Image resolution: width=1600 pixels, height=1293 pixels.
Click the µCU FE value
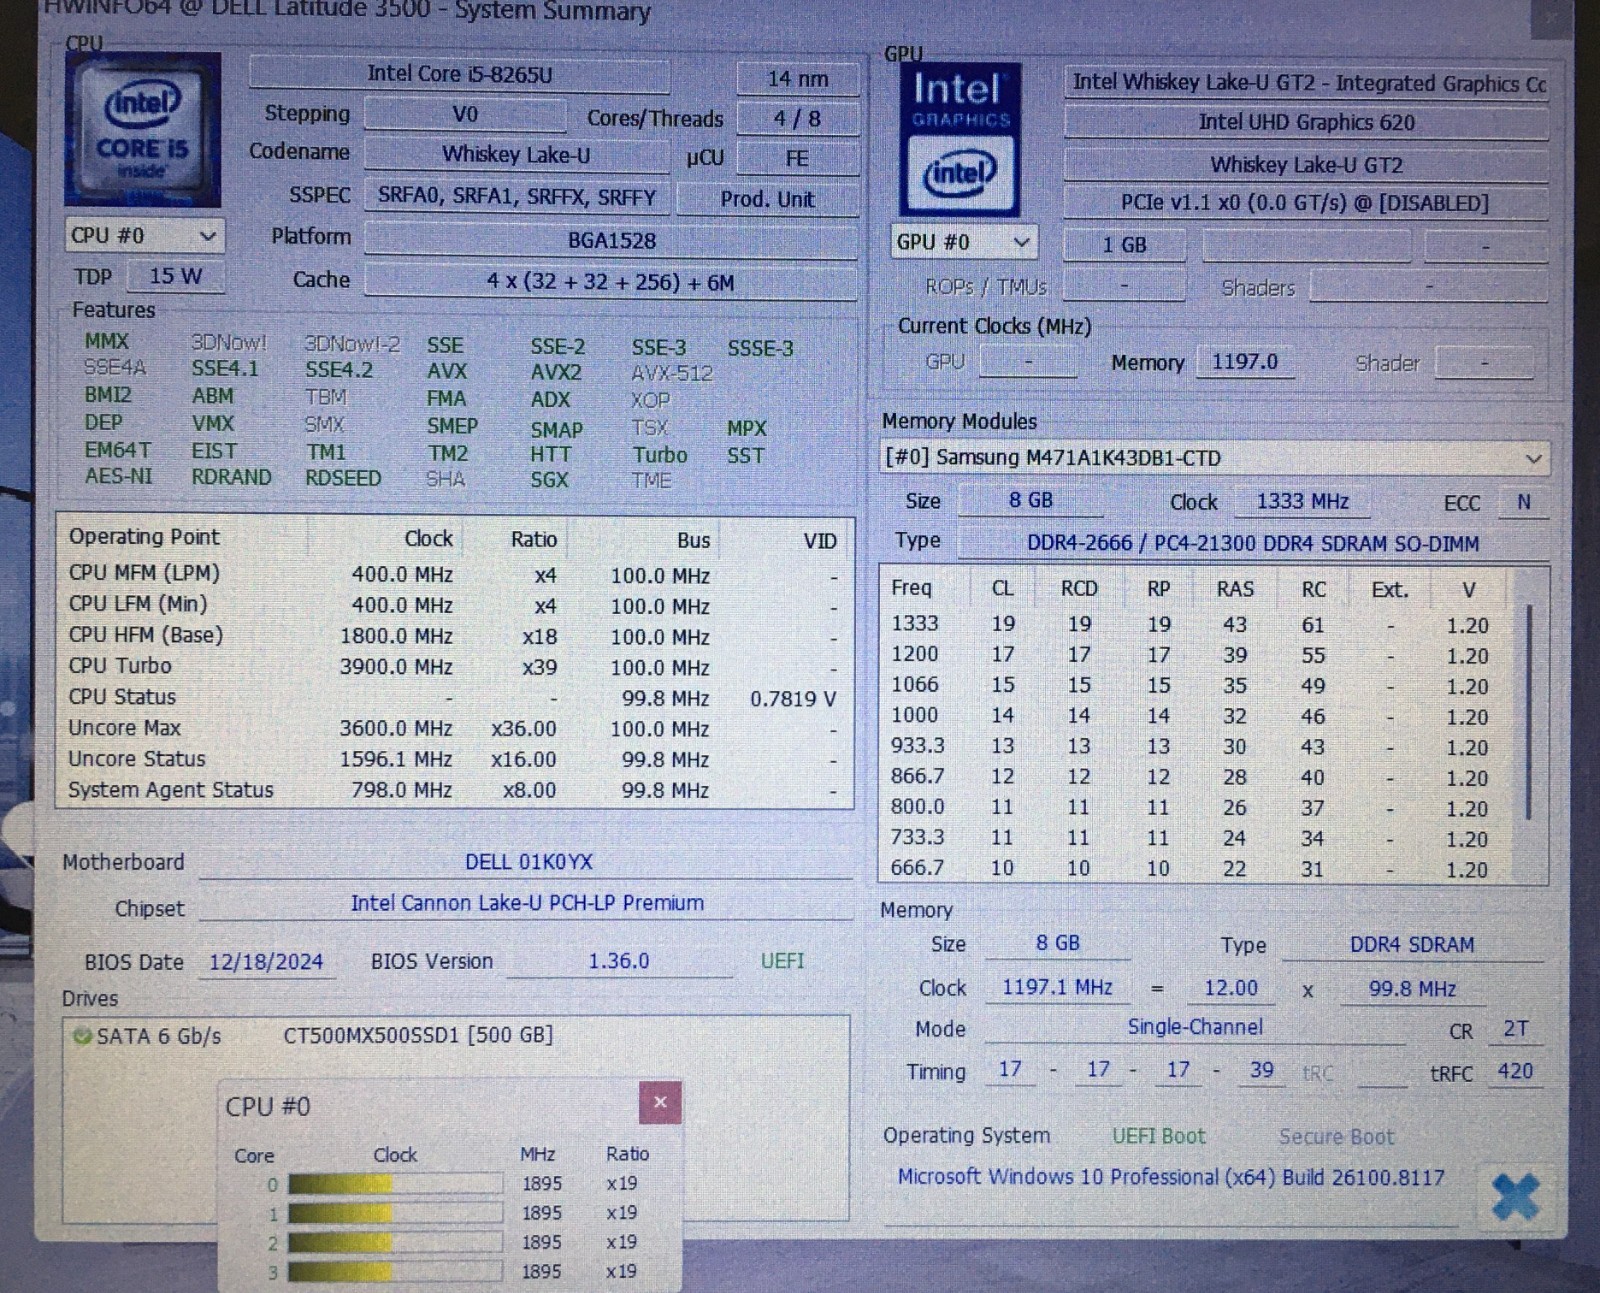[x=797, y=158]
